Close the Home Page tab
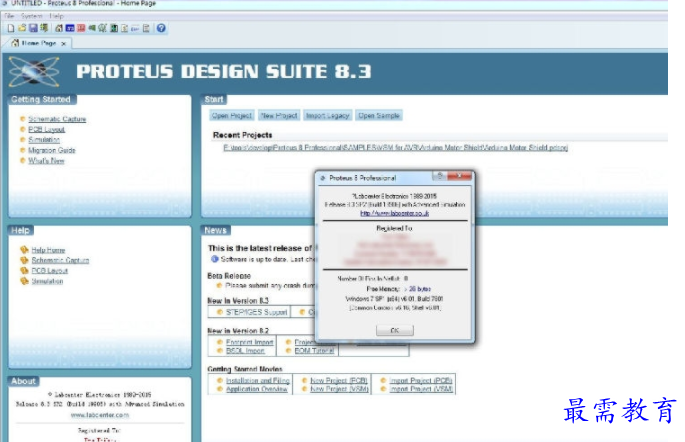 point(63,44)
